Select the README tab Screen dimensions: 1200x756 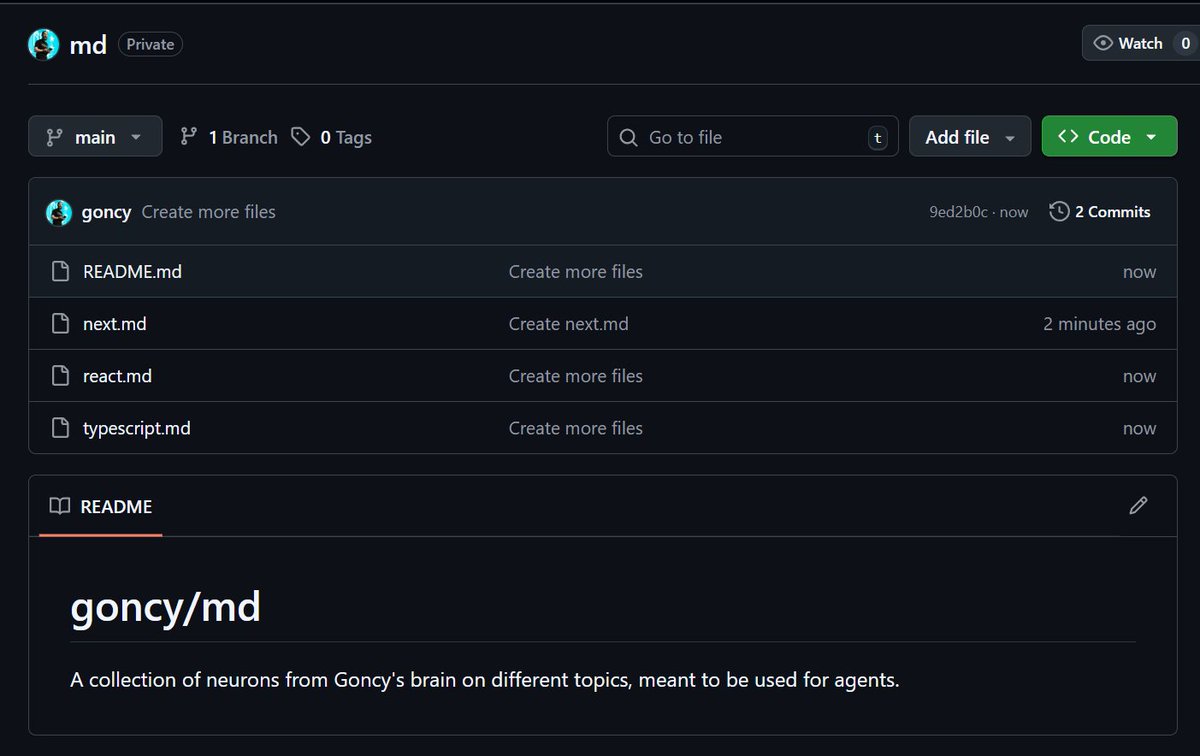point(101,506)
